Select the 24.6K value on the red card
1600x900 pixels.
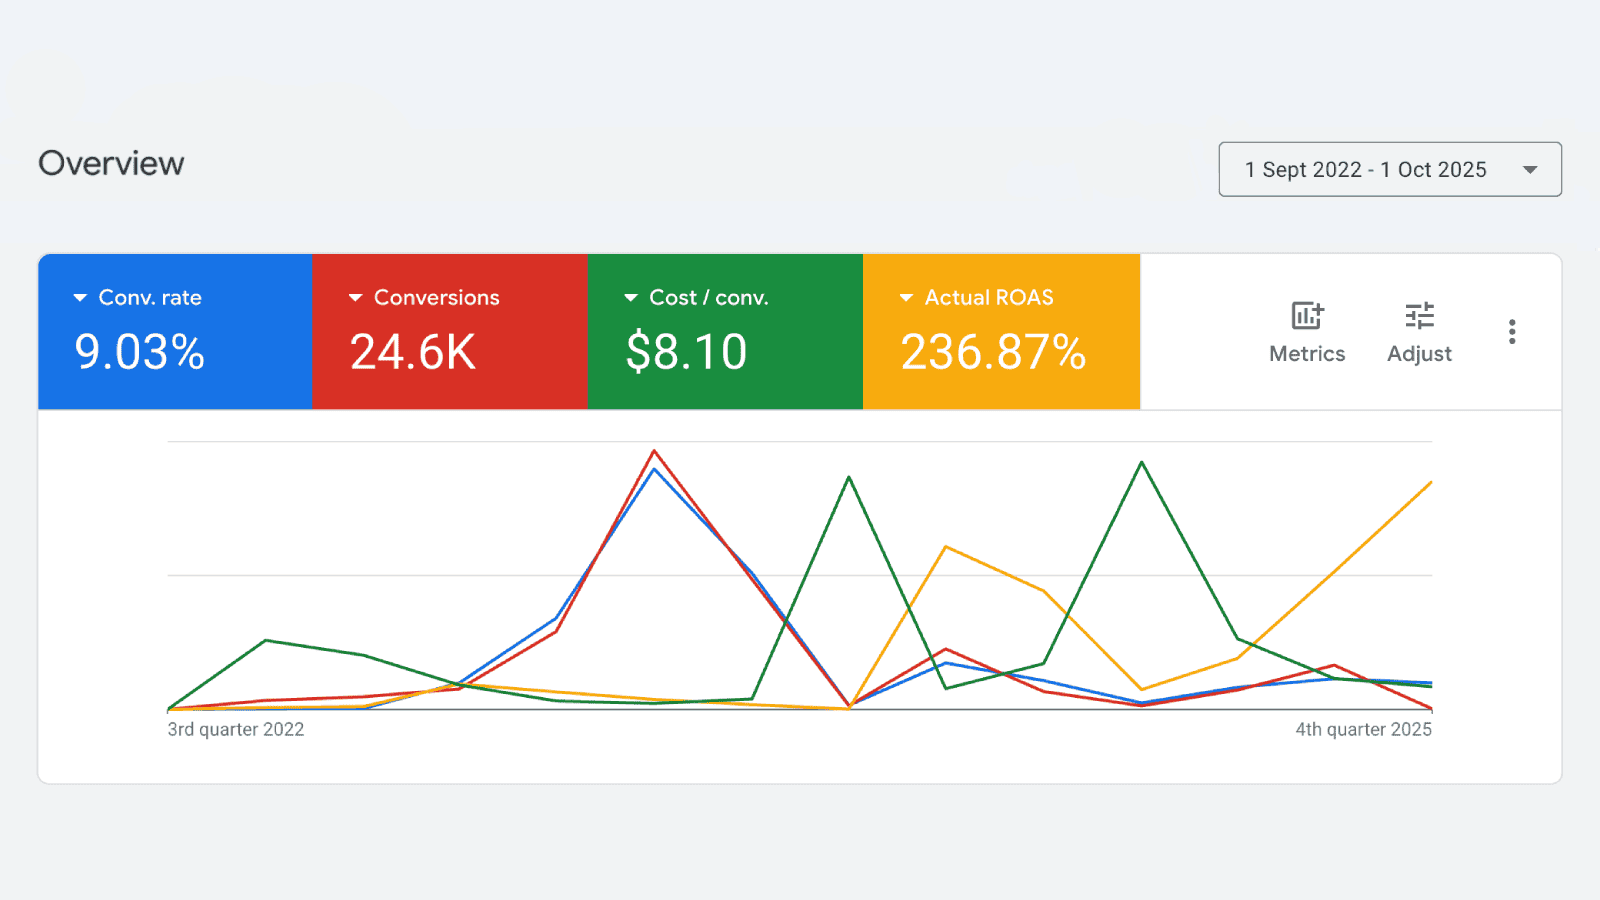click(x=412, y=352)
